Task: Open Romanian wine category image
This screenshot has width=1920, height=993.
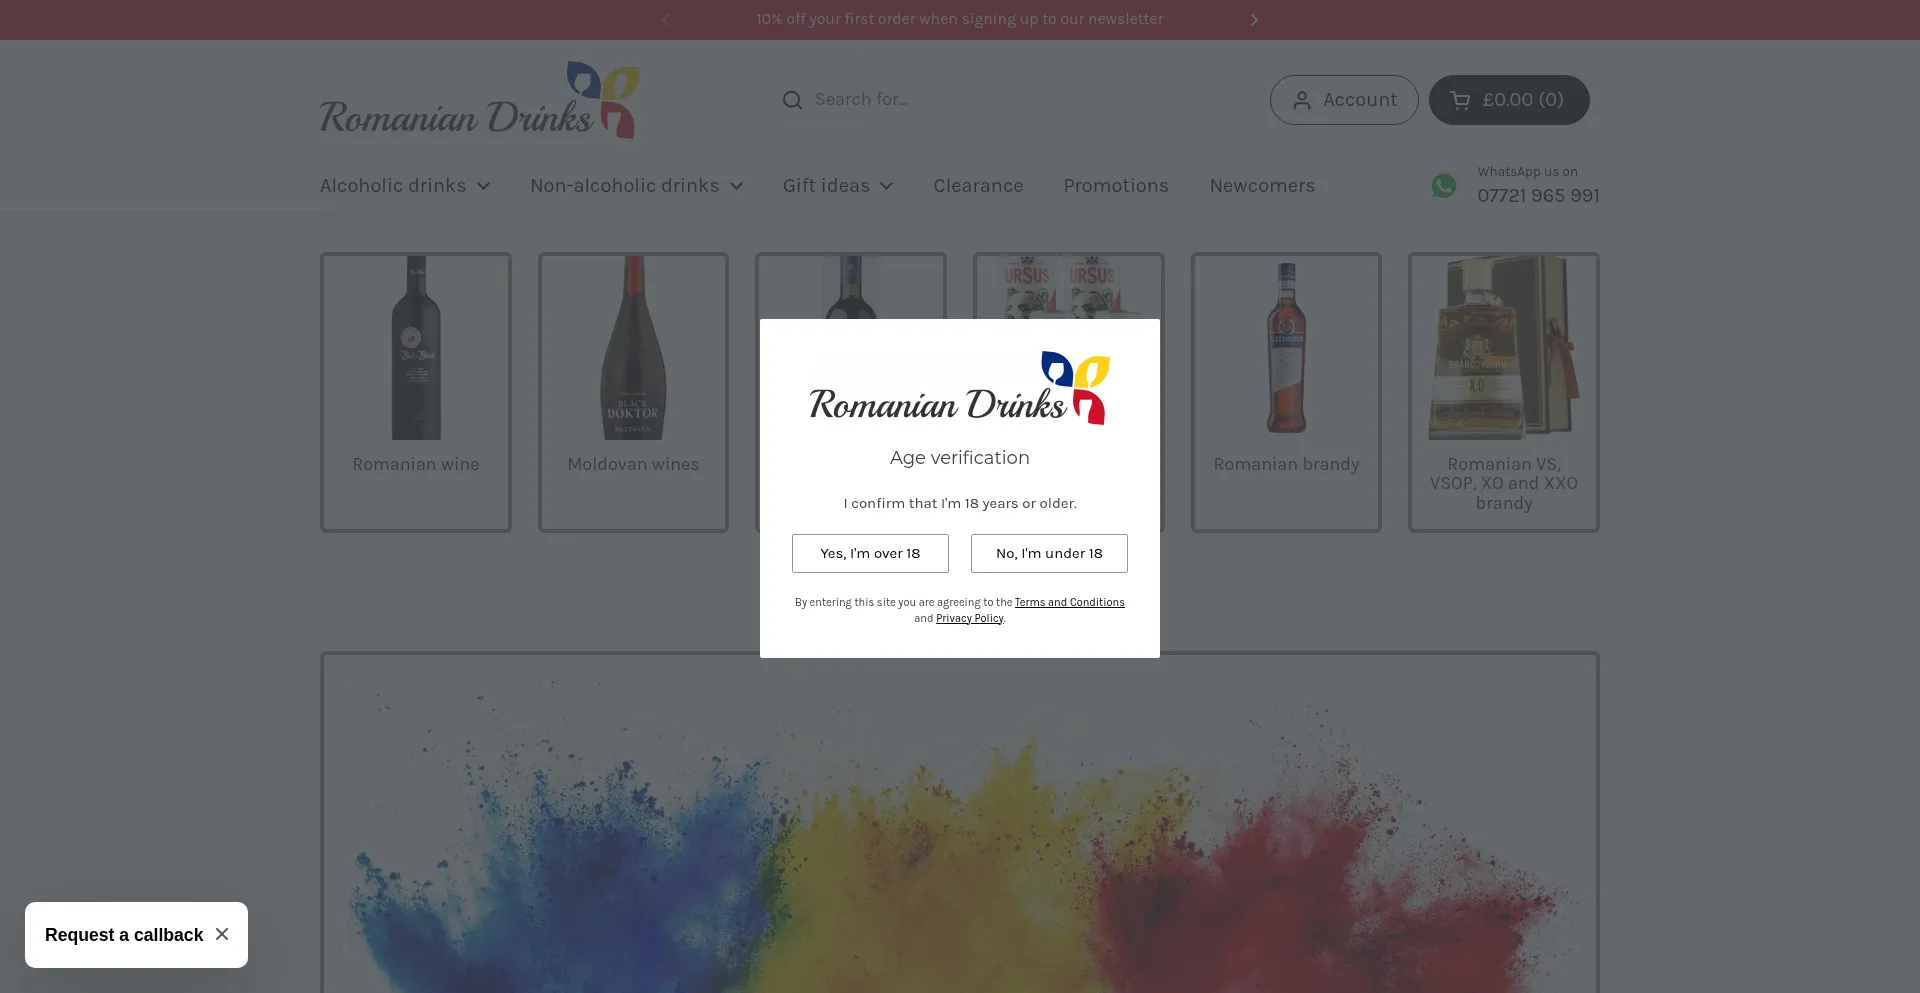Action: tap(416, 348)
